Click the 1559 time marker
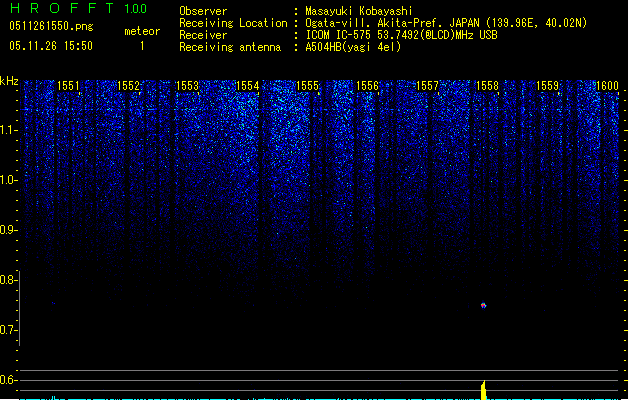Viewport: 629px width, 400px height. tap(547, 86)
